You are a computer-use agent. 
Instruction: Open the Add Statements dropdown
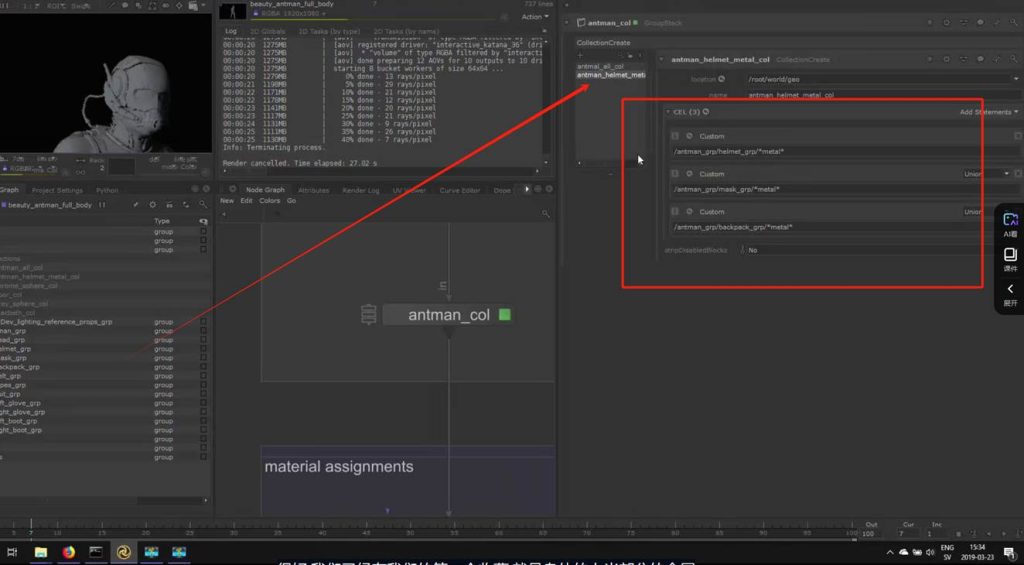pos(988,112)
